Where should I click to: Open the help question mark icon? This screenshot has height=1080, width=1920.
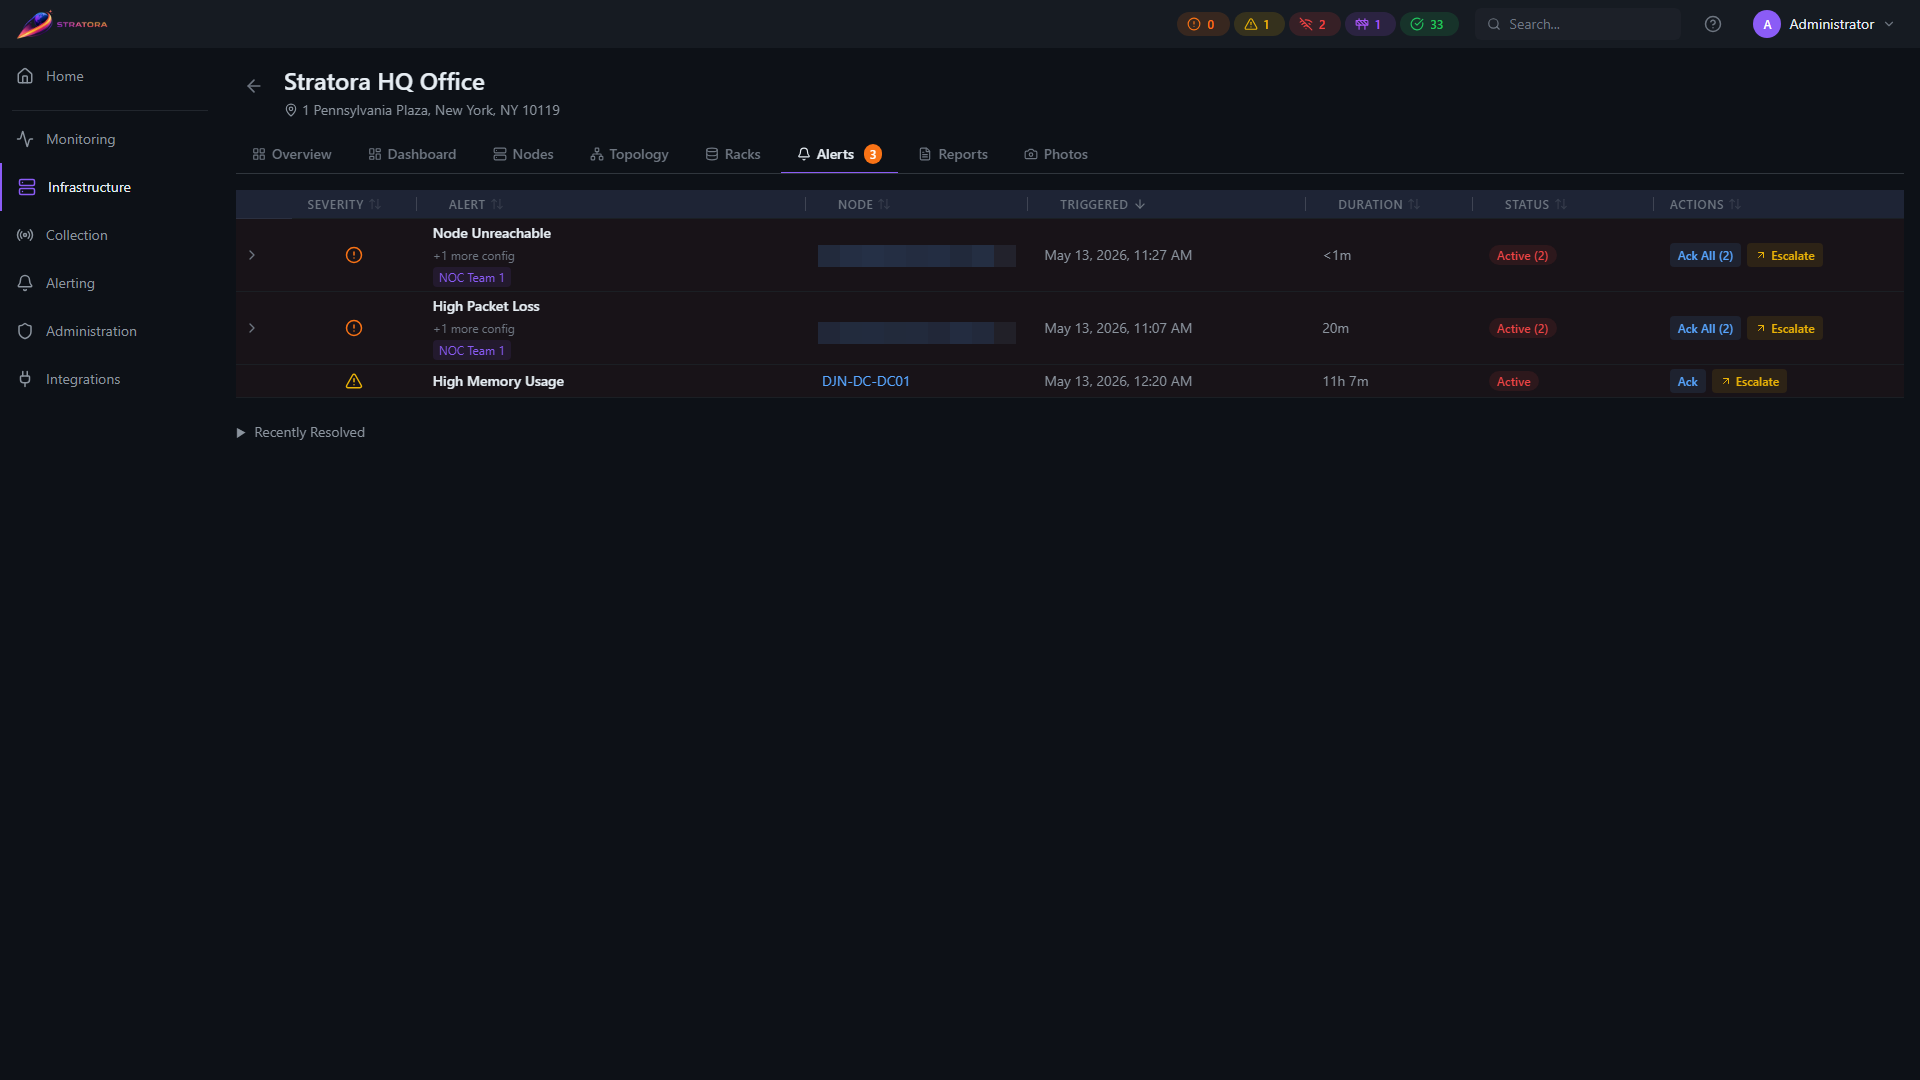tap(1713, 24)
